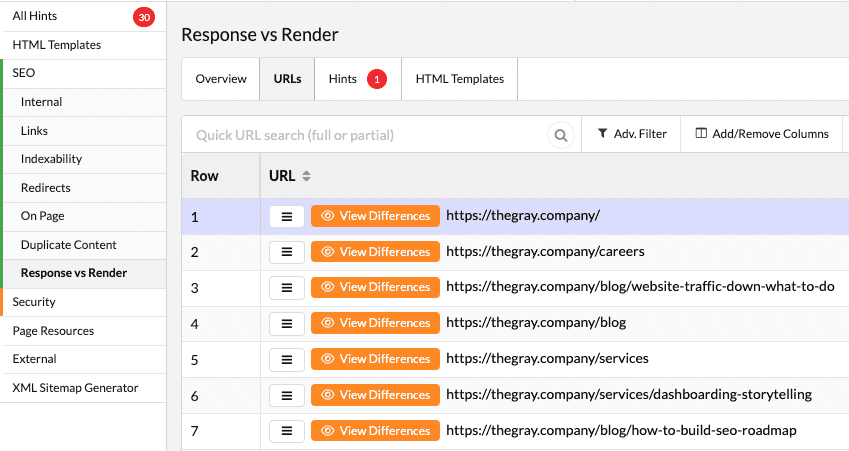
Task: Sort the table by URL column arrows
Action: coord(306,176)
